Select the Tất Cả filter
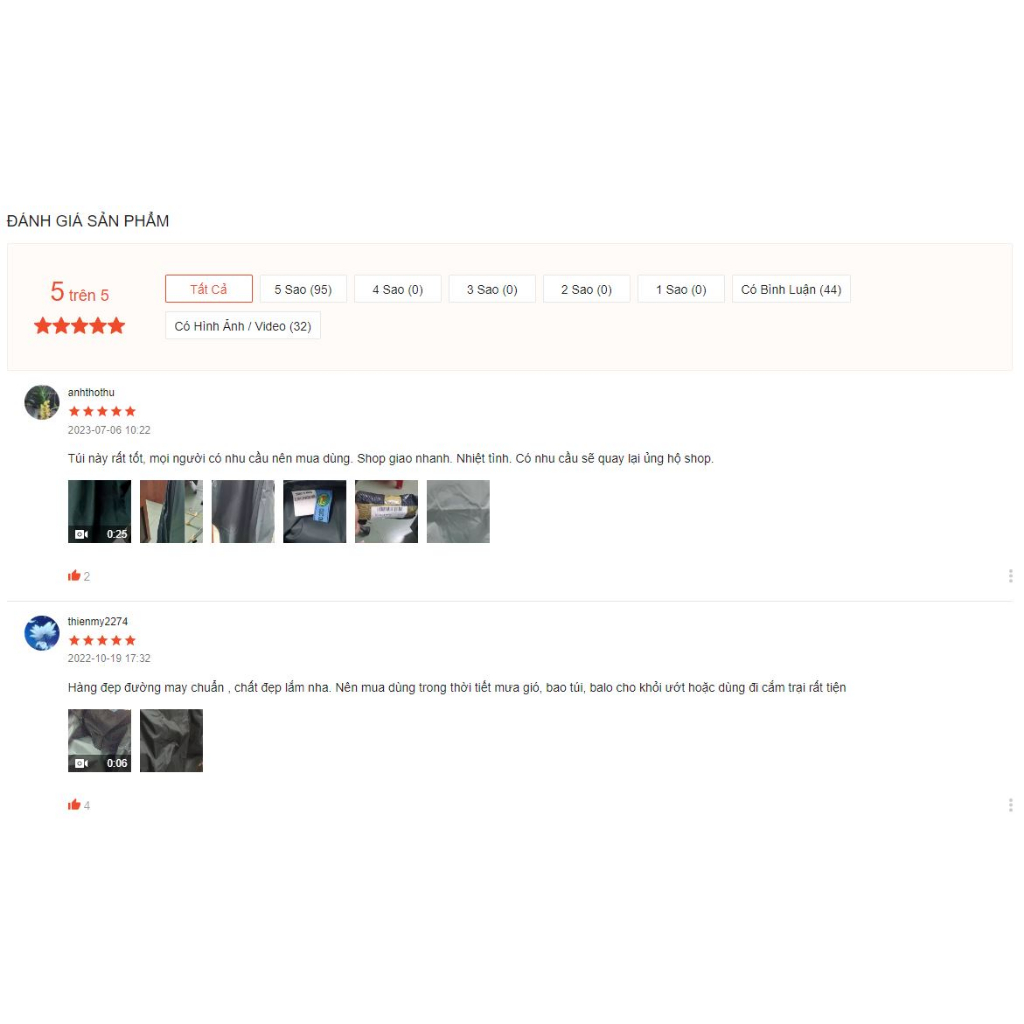Screen dimensions: 1024x1024 [x=209, y=289]
